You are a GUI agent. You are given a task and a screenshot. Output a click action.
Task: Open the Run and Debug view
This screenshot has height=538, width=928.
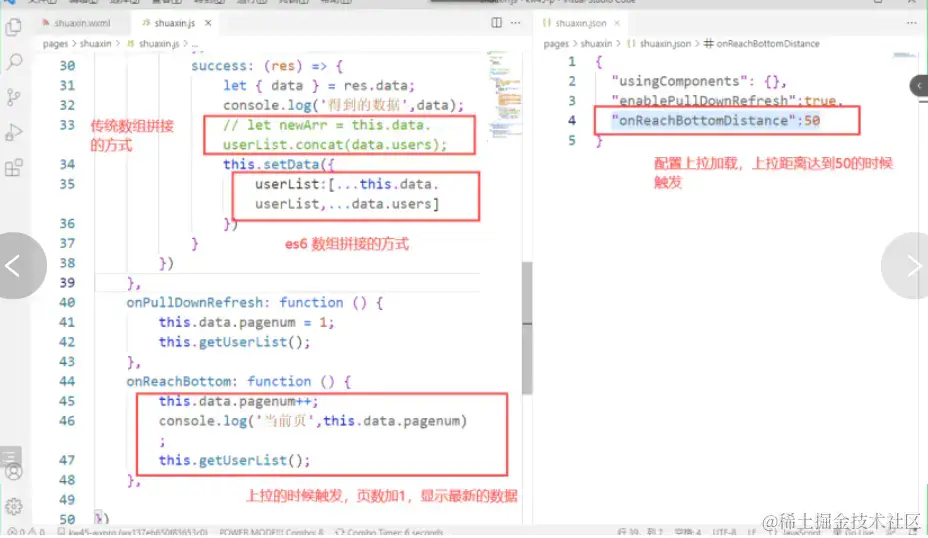14,133
